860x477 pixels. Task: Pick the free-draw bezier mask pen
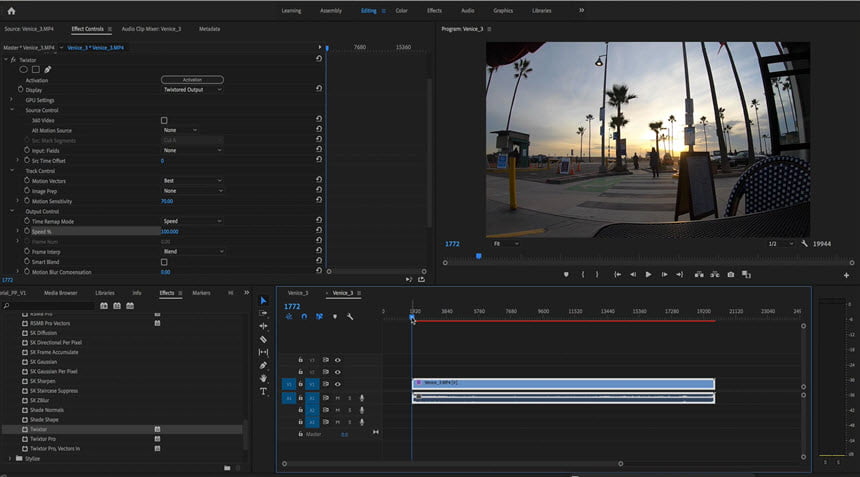48,70
